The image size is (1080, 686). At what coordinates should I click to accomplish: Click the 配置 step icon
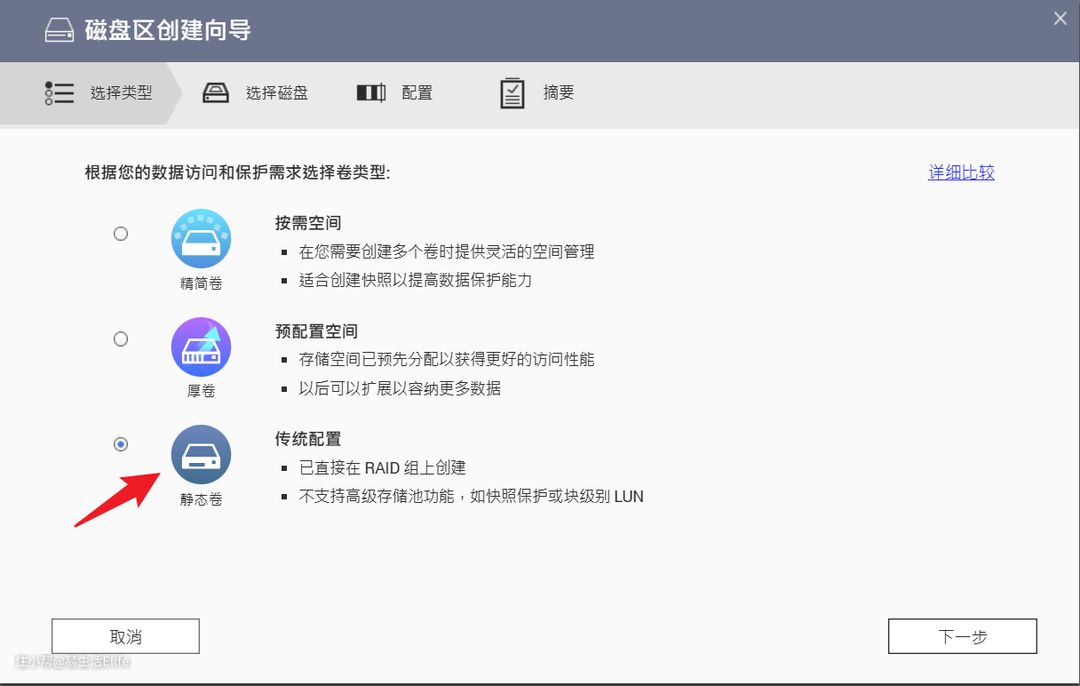371,93
